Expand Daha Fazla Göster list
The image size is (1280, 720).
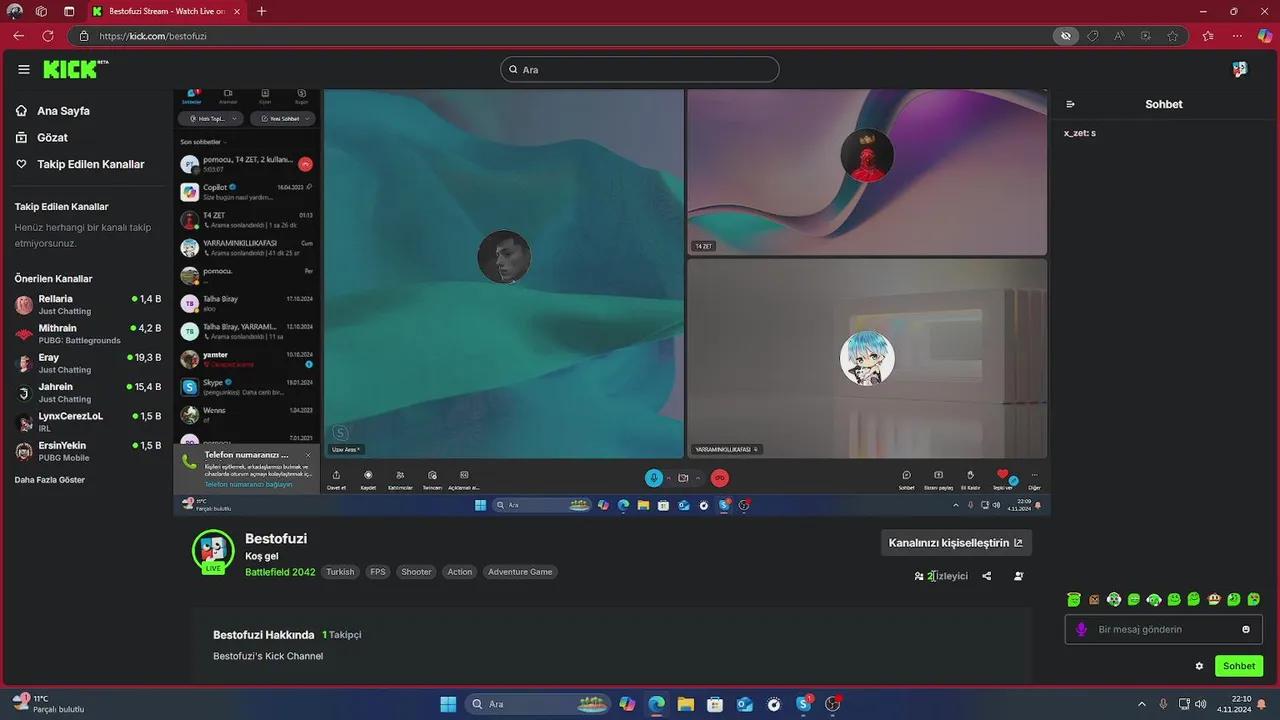[x=50, y=480]
